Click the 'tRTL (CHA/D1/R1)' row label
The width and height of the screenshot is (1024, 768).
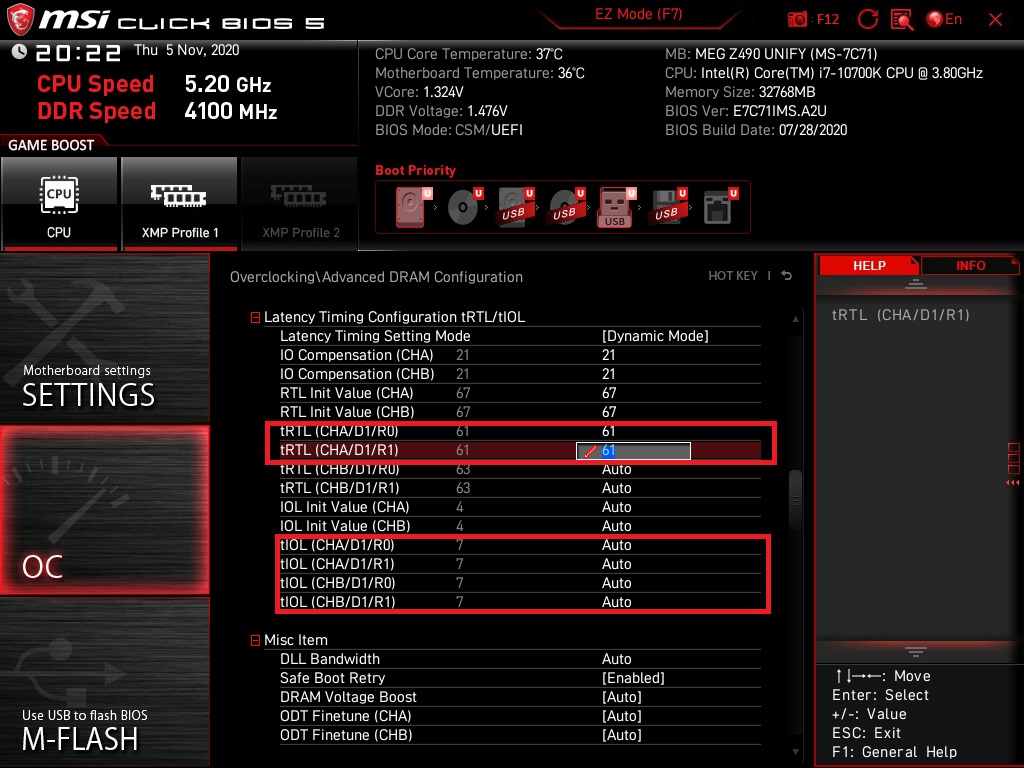[339, 450]
